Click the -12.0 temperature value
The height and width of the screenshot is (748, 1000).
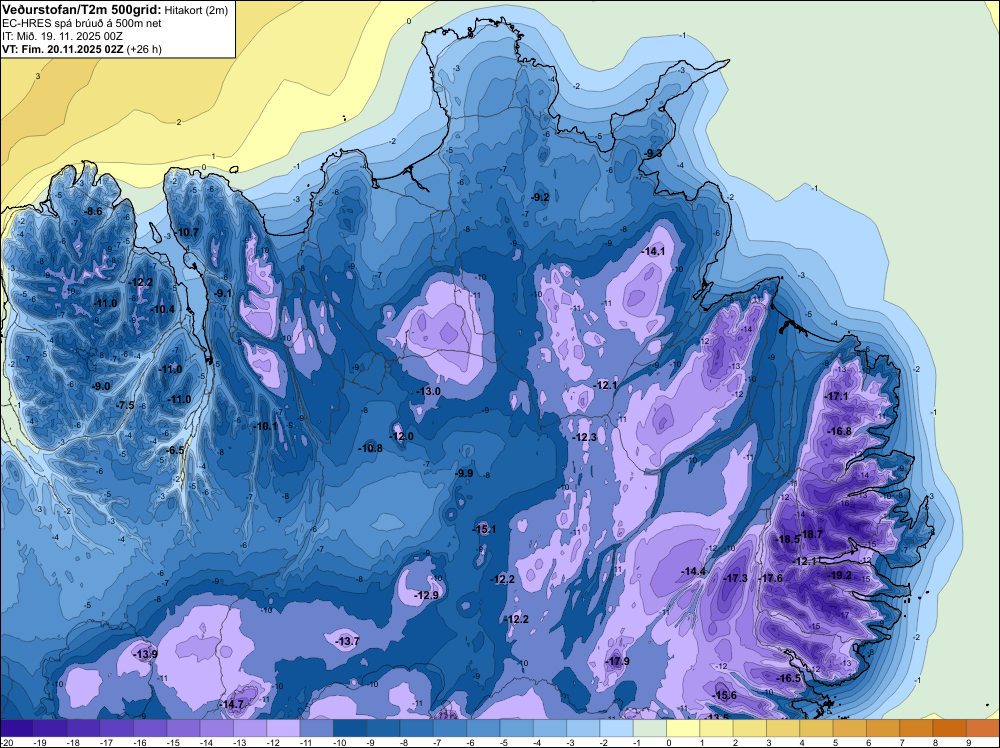[402, 437]
